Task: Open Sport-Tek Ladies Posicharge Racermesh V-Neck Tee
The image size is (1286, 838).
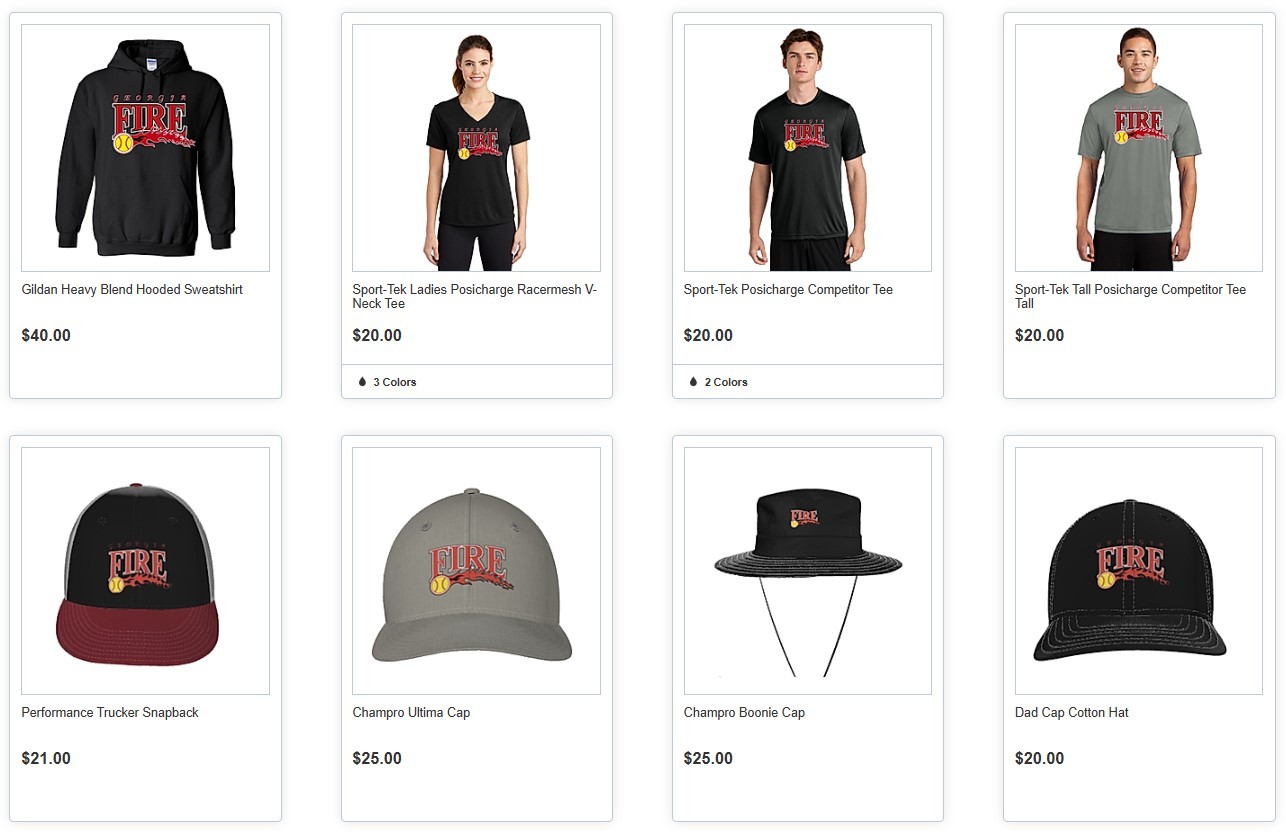Action: click(x=475, y=296)
